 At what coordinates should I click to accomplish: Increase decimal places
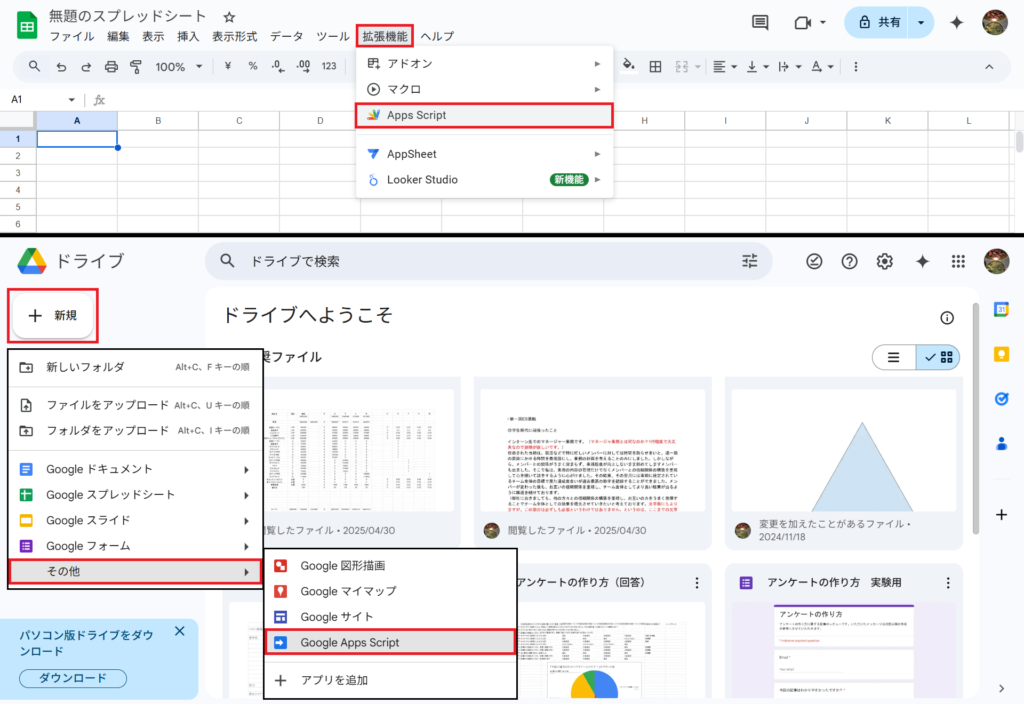304,66
